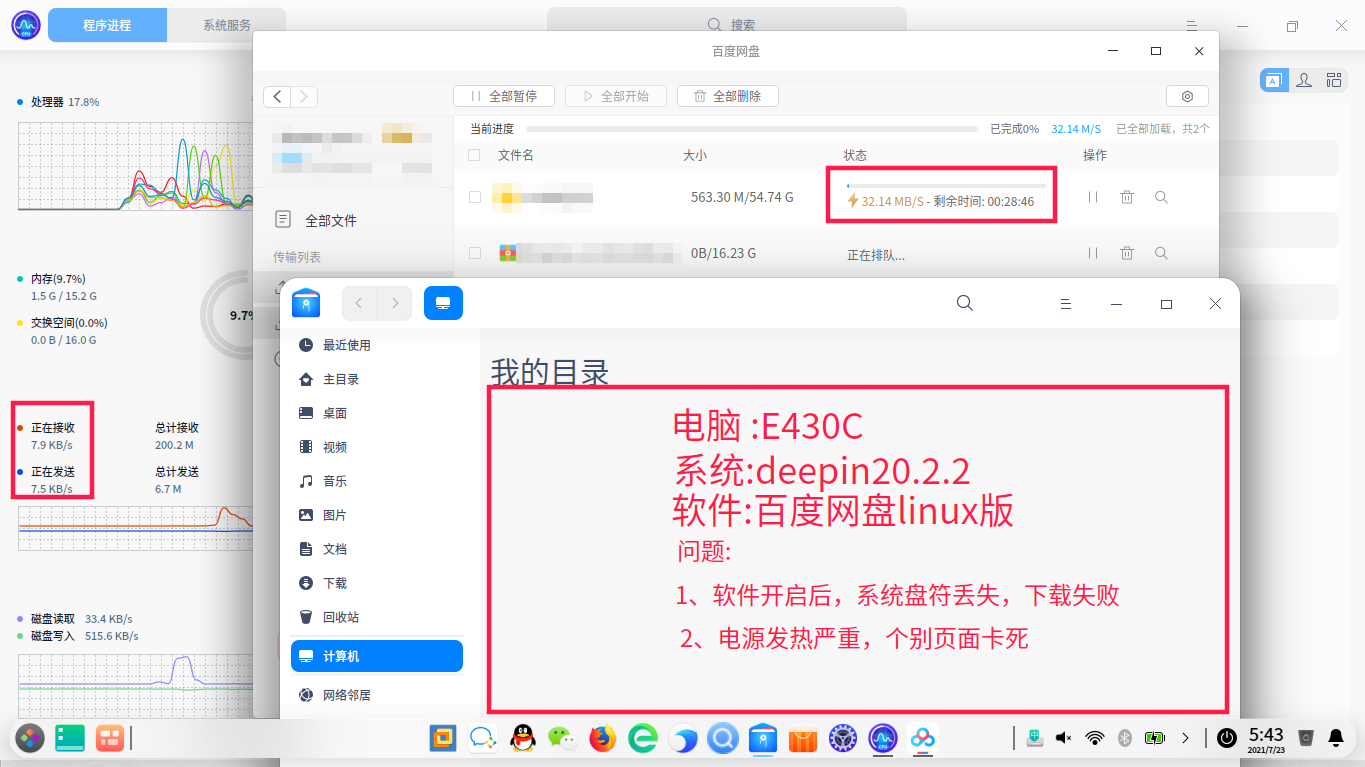This screenshot has width=1365, height=767.
Task: Open Baidu Netdisk settings gear
Action: (1187, 96)
